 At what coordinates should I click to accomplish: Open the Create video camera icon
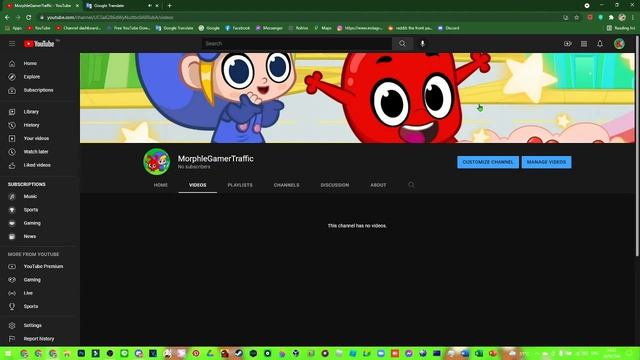tap(568, 44)
